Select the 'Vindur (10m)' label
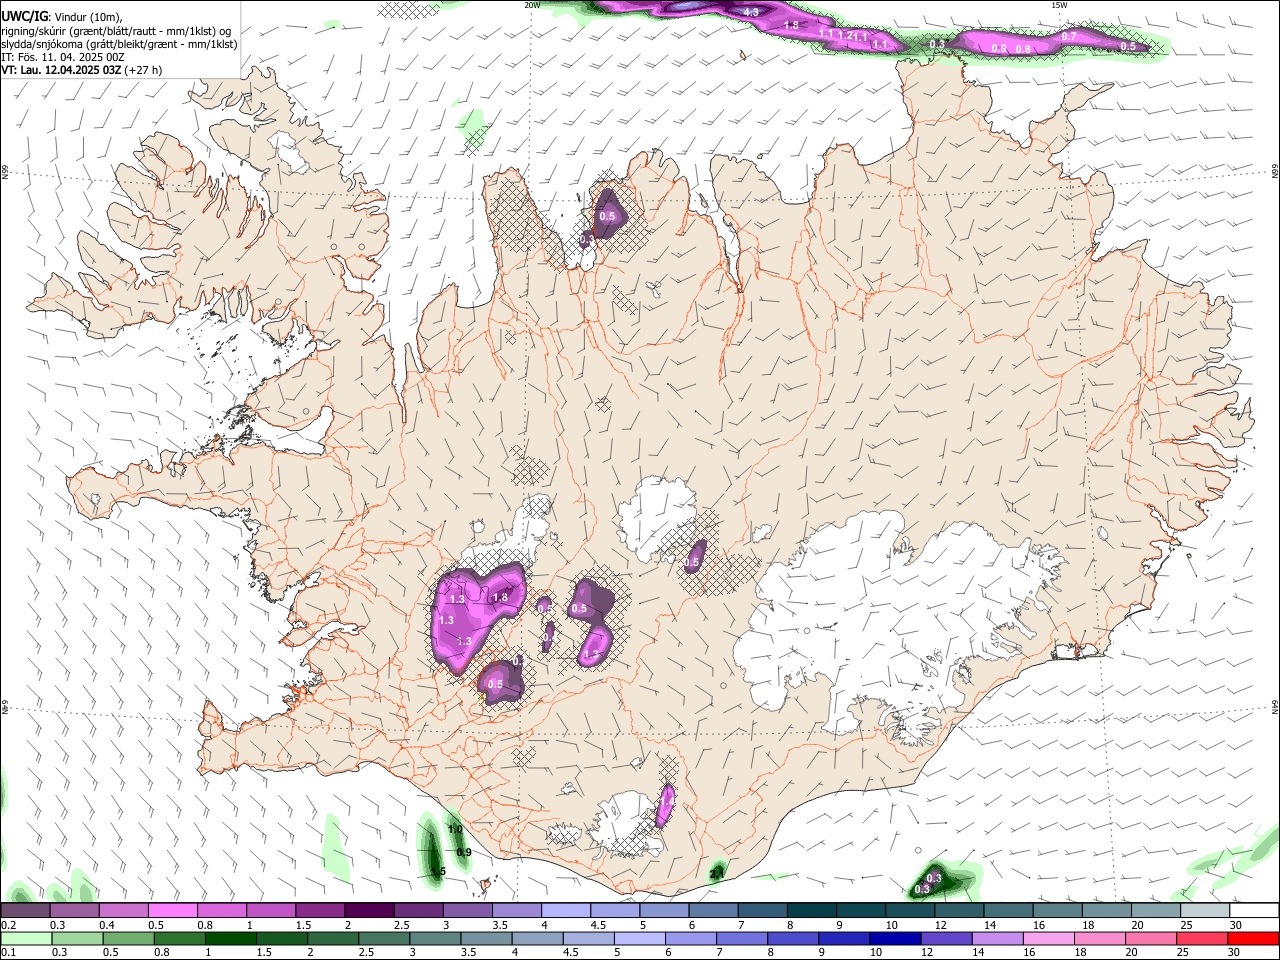Image resolution: width=1280 pixels, height=960 pixels. pos(87,16)
